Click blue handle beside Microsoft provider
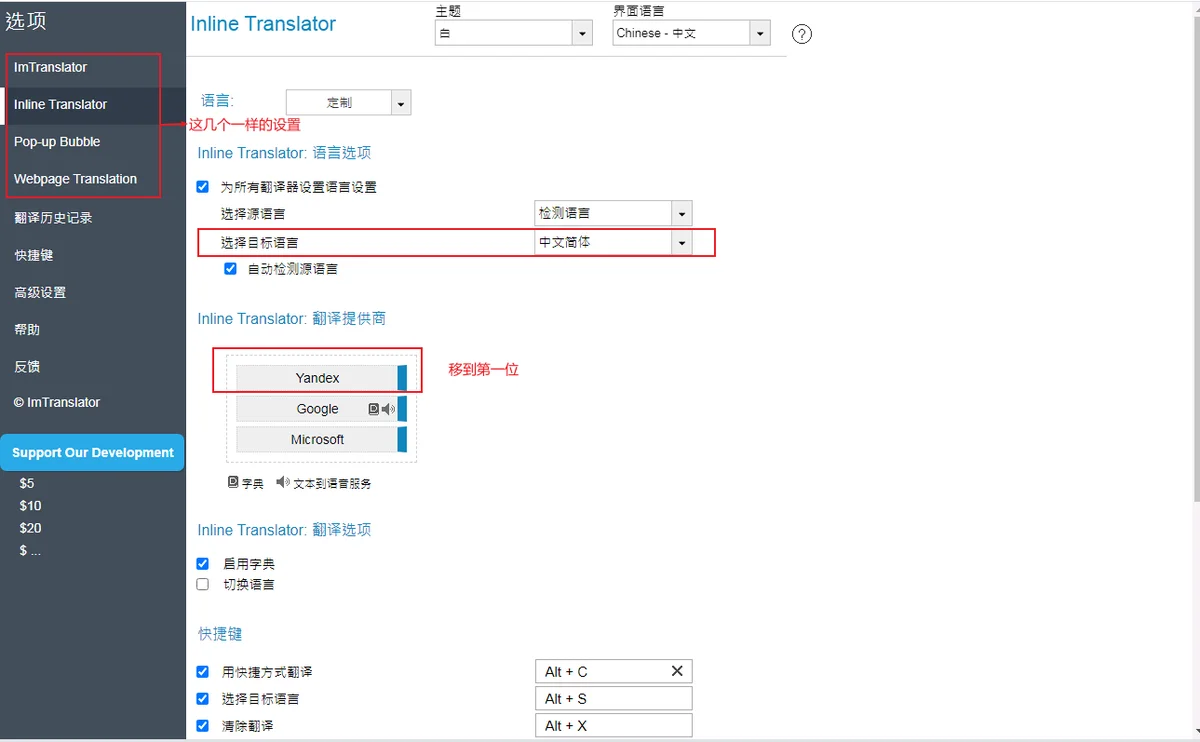 point(402,439)
